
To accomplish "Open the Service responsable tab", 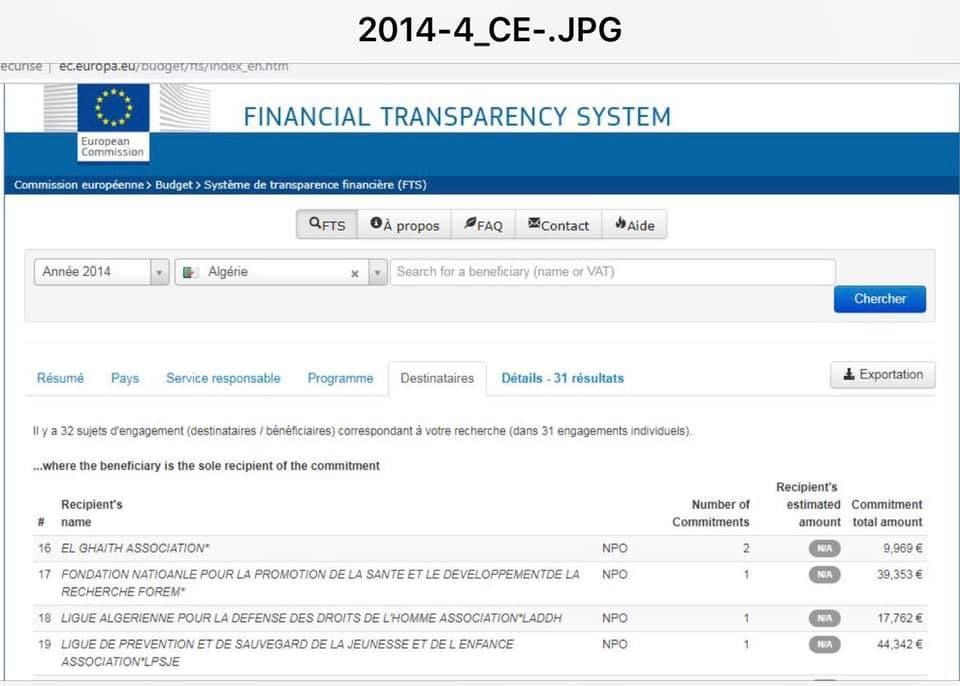I will pyautogui.click(x=223, y=378).
